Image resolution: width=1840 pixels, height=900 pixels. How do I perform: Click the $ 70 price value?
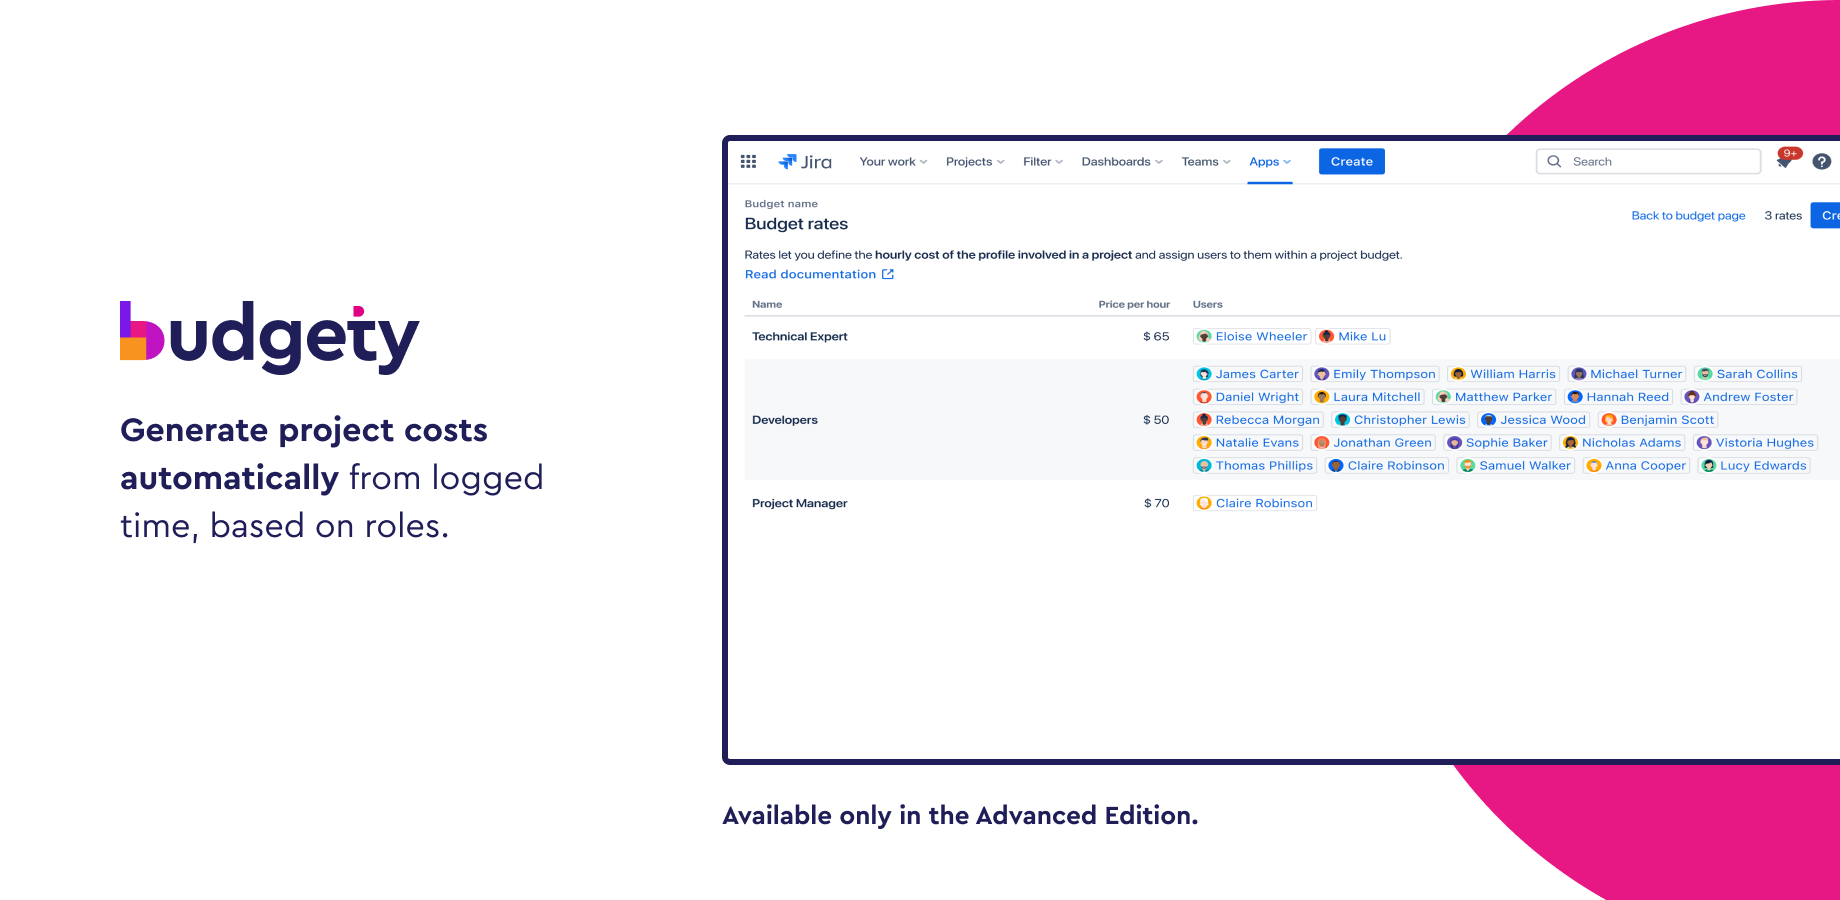coord(1157,503)
